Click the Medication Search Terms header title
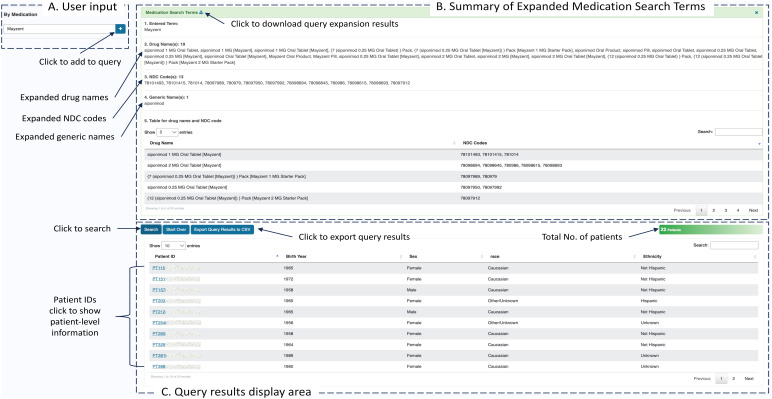Screen dimensions: 772x399 pos(170,12)
